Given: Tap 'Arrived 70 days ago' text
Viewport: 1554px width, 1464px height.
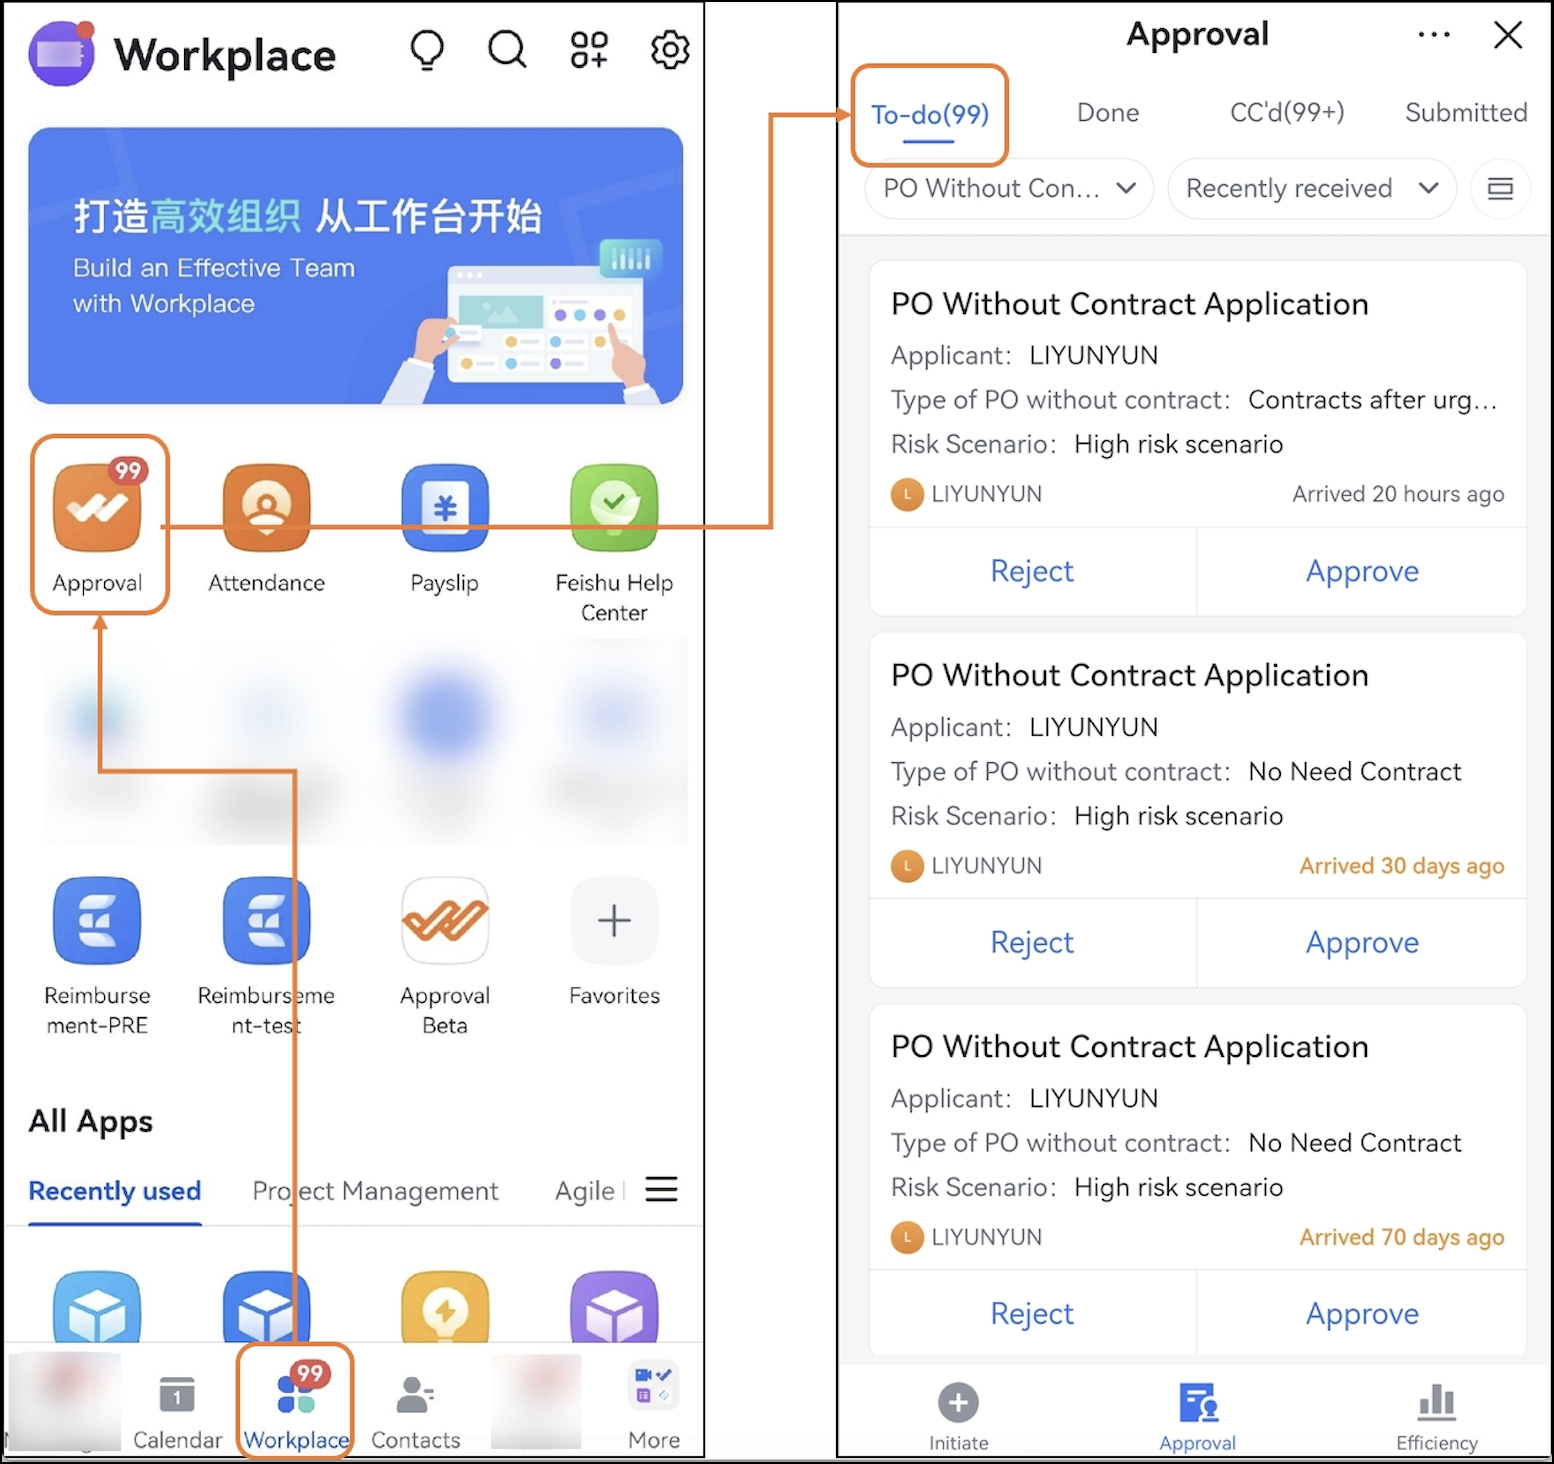Looking at the screenshot, I should point(1402,1237).
